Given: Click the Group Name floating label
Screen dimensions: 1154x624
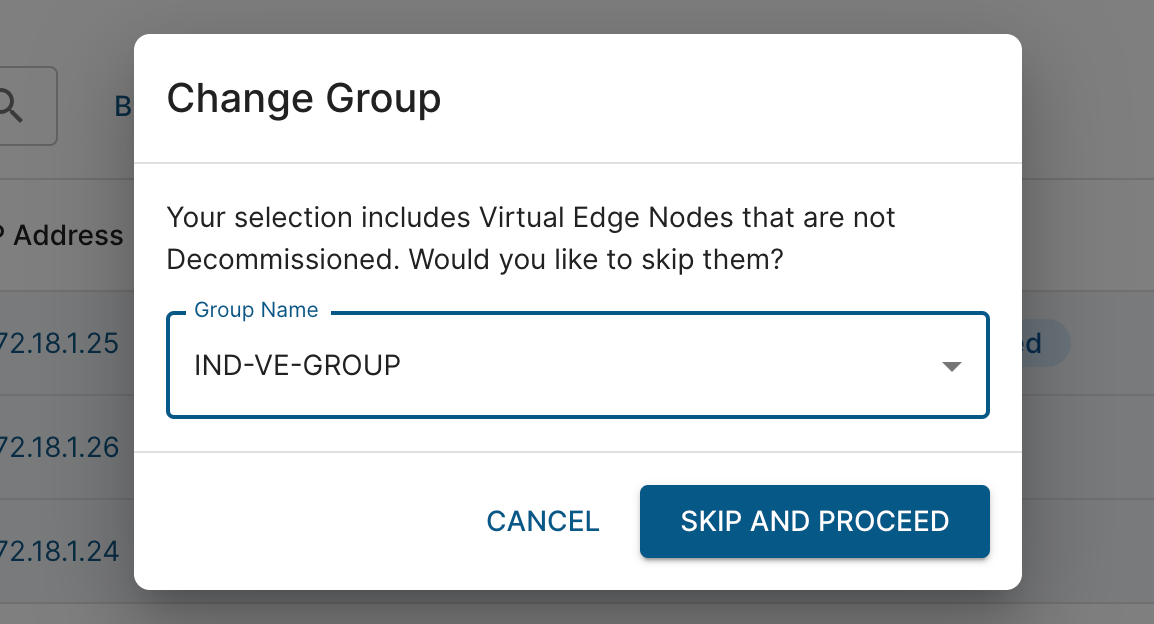Looking at the screenshot, I should click(256, 310).
